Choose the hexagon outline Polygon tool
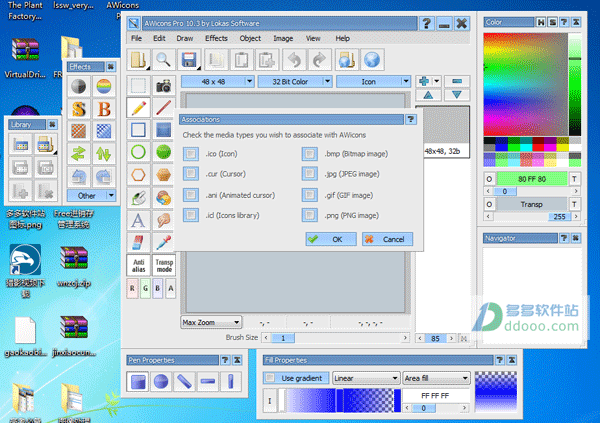The image size is (600, 423). (138, 175)
